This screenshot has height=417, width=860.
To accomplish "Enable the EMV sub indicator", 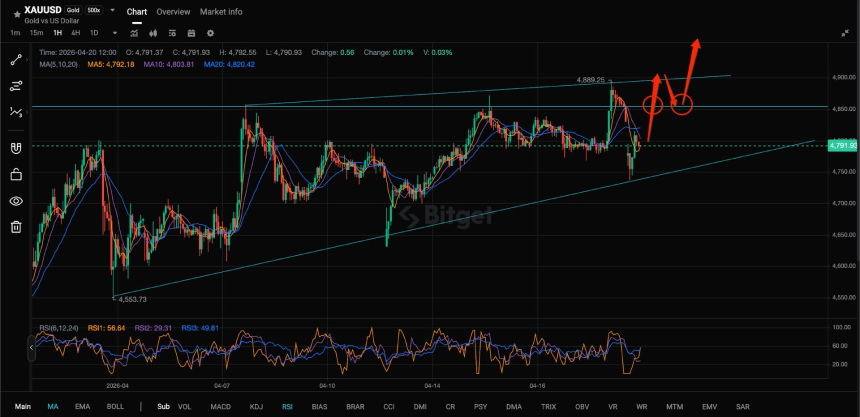I will 710,407.
